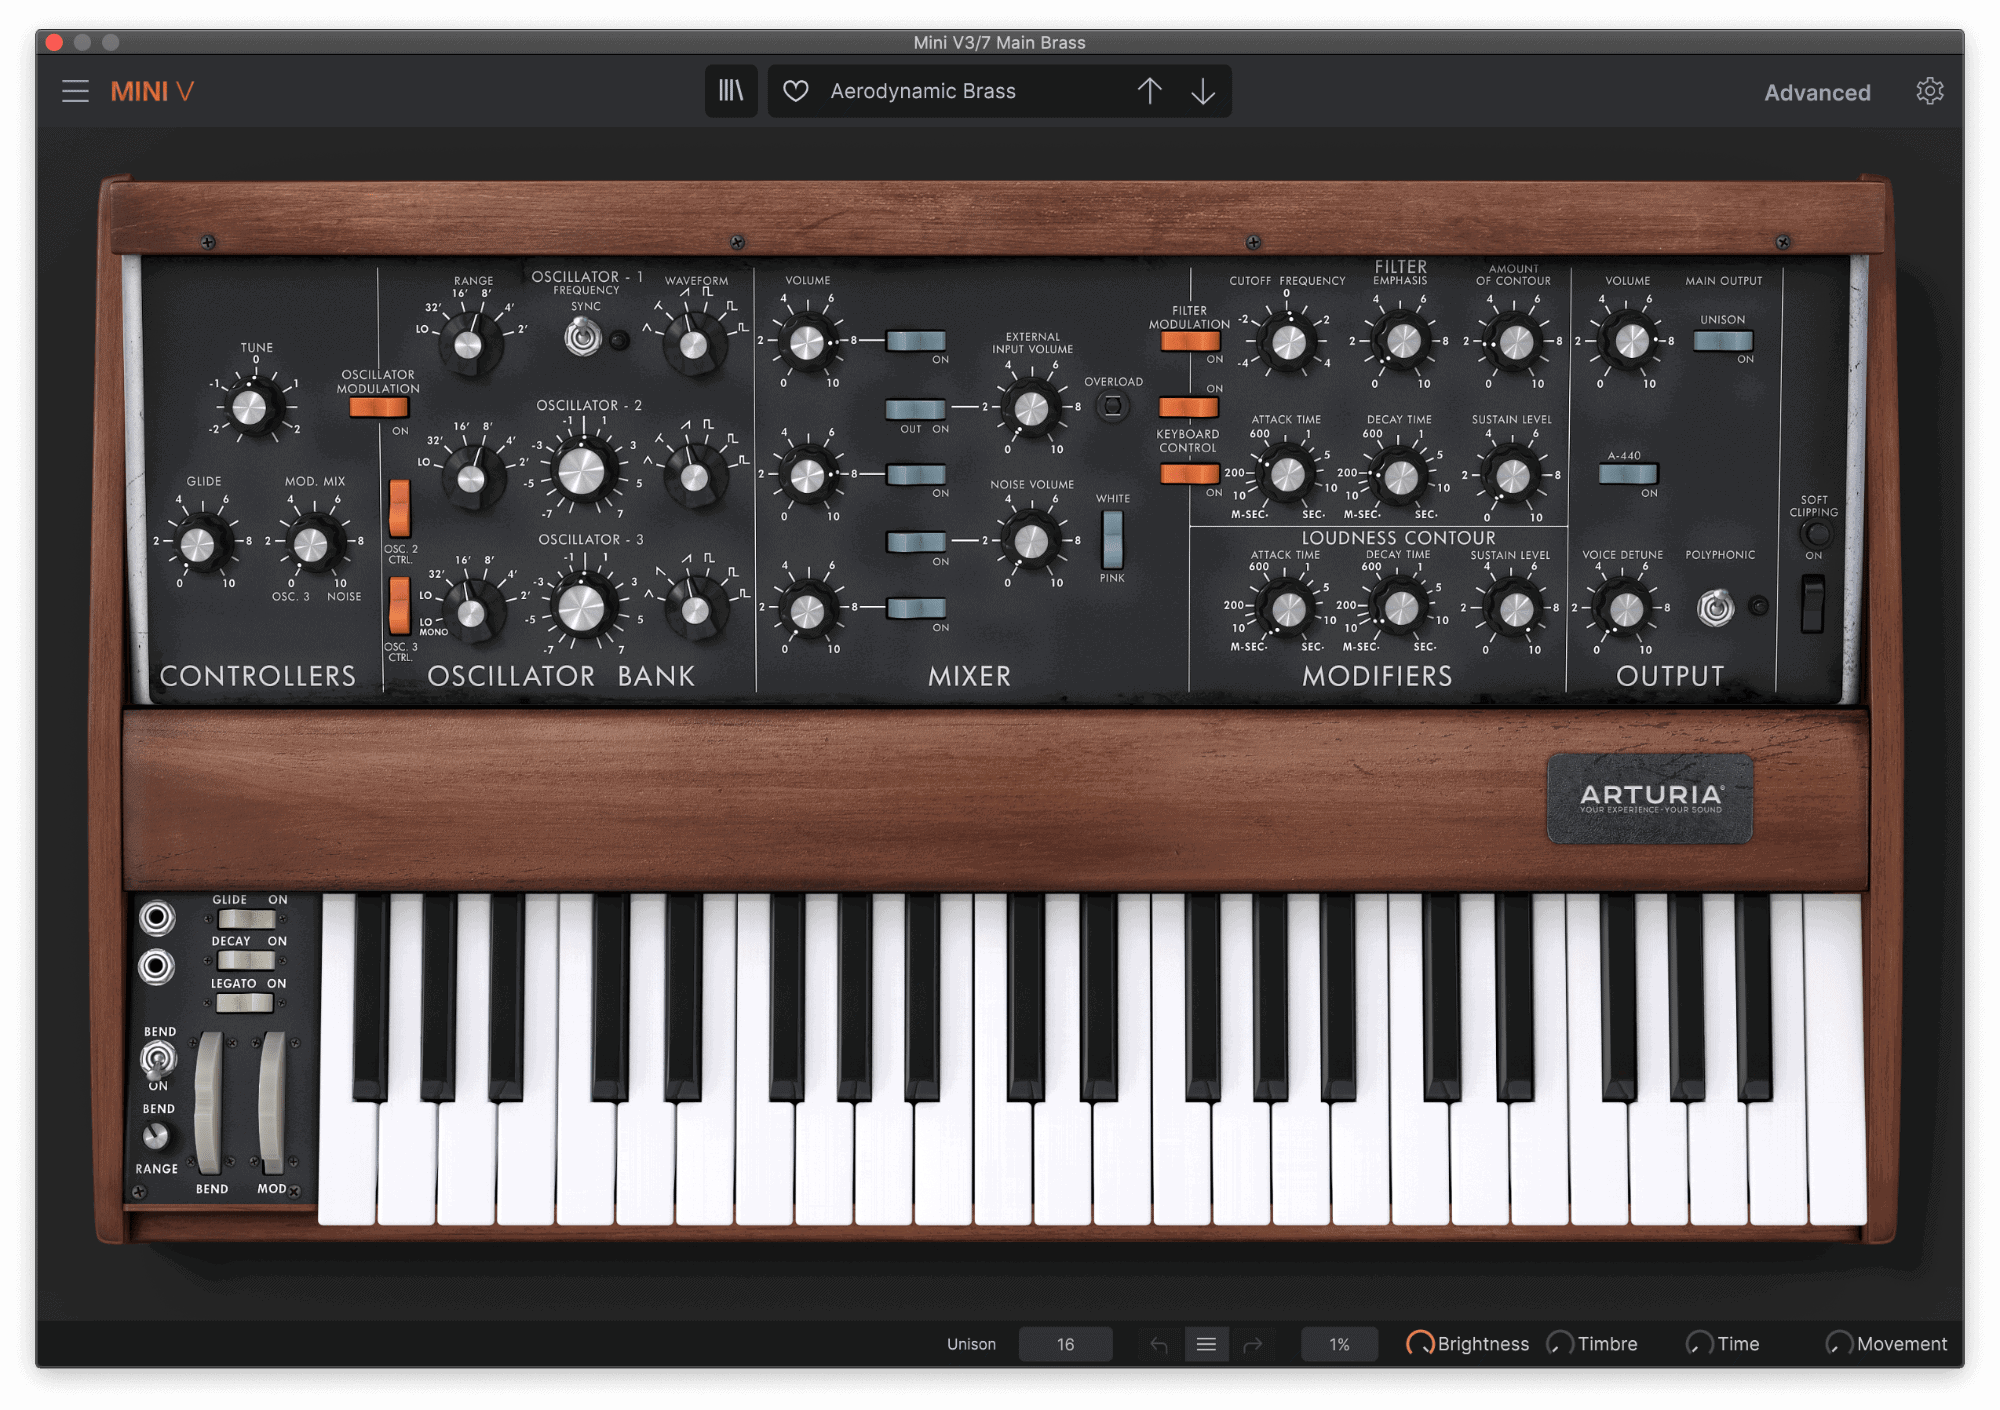Load the next preset with the down arrow
2000x1410 pixels.
(x=1203, y=91)
